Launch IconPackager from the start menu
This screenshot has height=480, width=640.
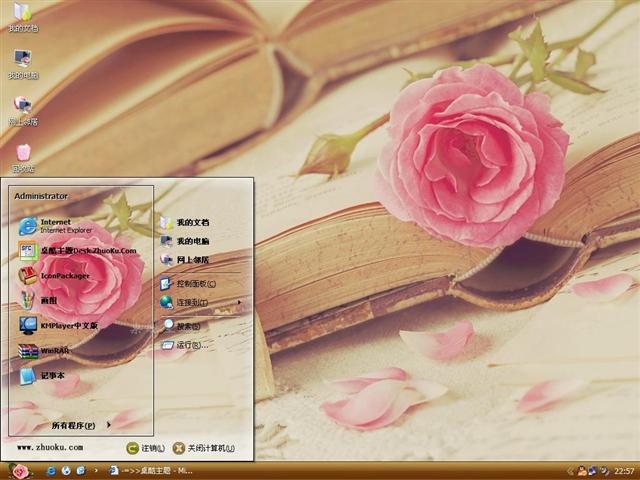tap(54, 276)
